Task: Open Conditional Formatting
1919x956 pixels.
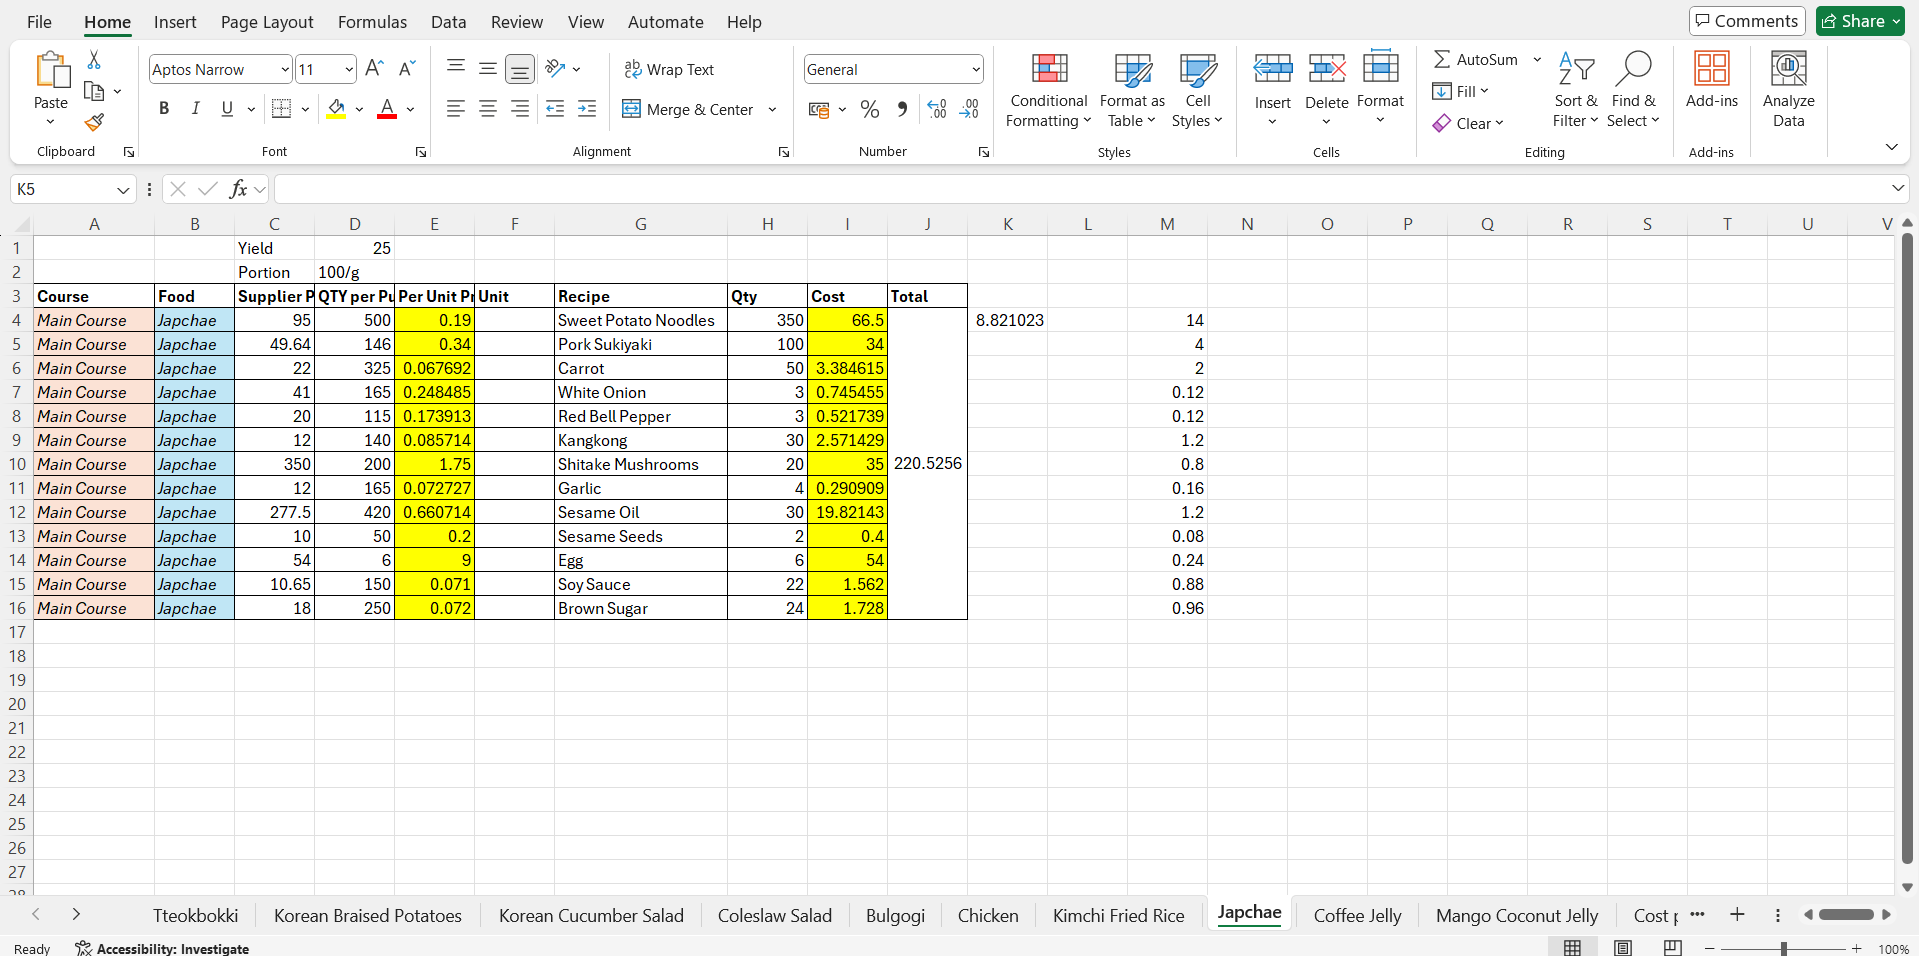Action: coord(1048,90)
